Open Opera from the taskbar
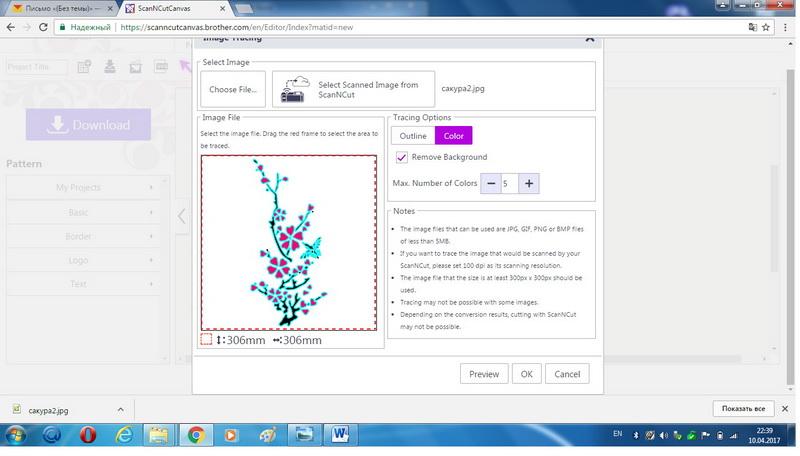 (88, 435)
